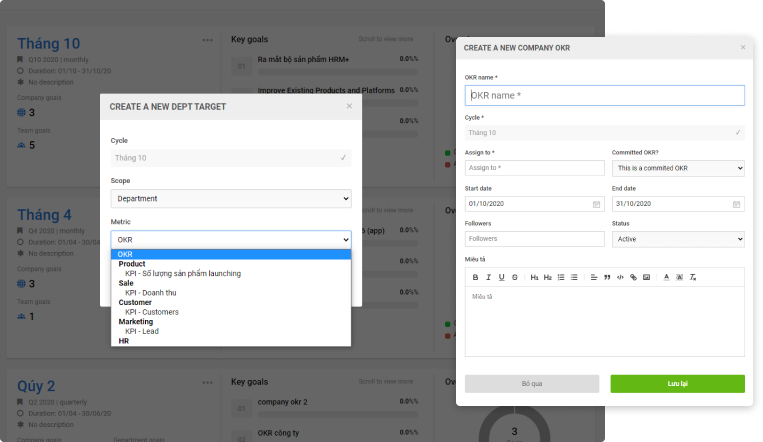763x442 pixels.
Task: Apply italic formatting in description editor
Action: 488,276
